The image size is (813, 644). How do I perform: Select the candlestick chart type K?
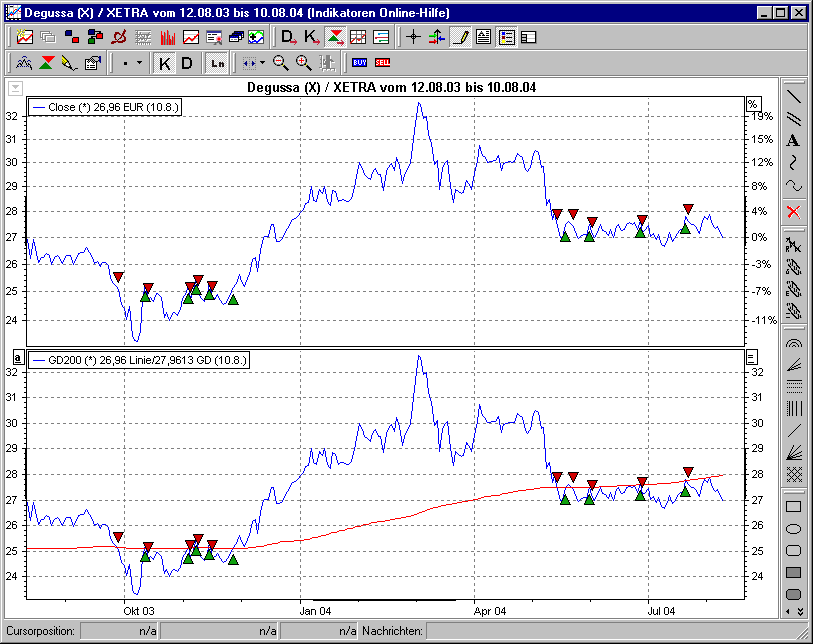[x=163, y=62]
